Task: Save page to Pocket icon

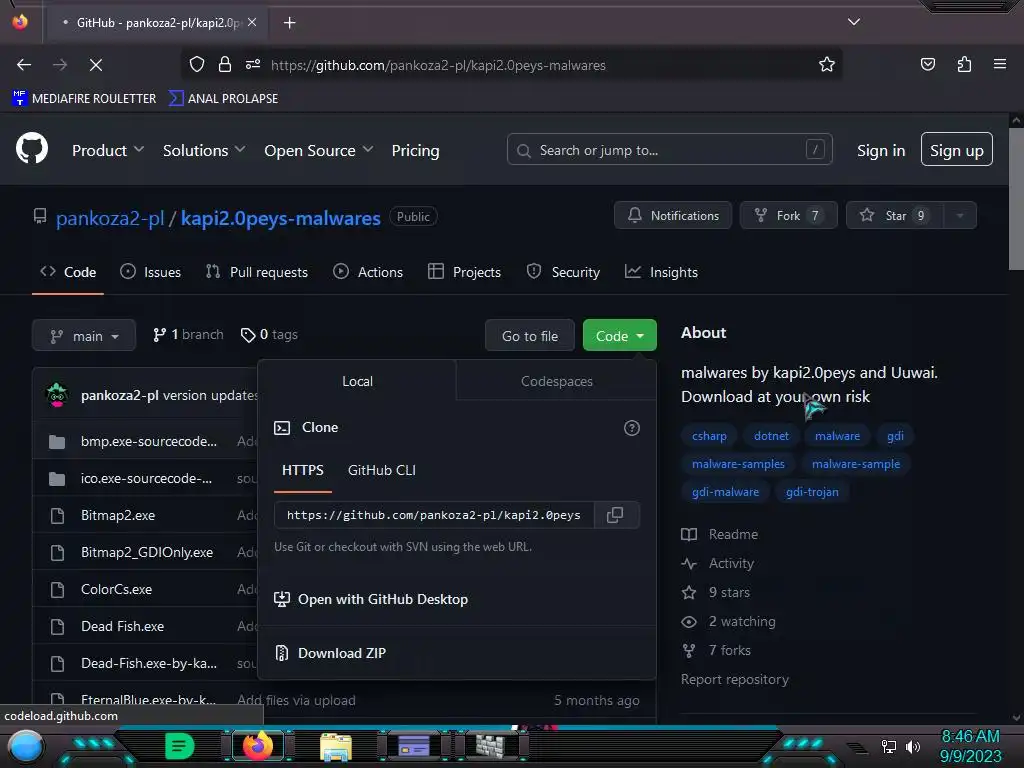Action: point(928,64)
